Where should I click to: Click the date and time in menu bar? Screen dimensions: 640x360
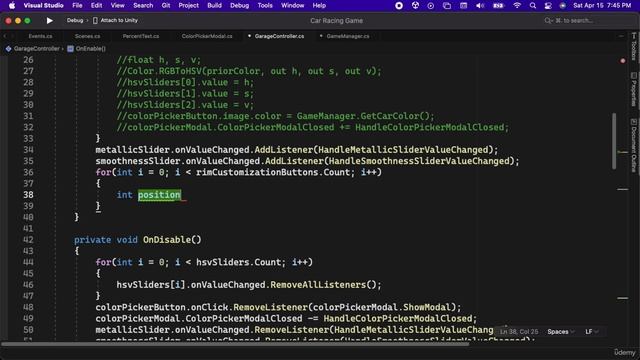[x=602, y=5]
